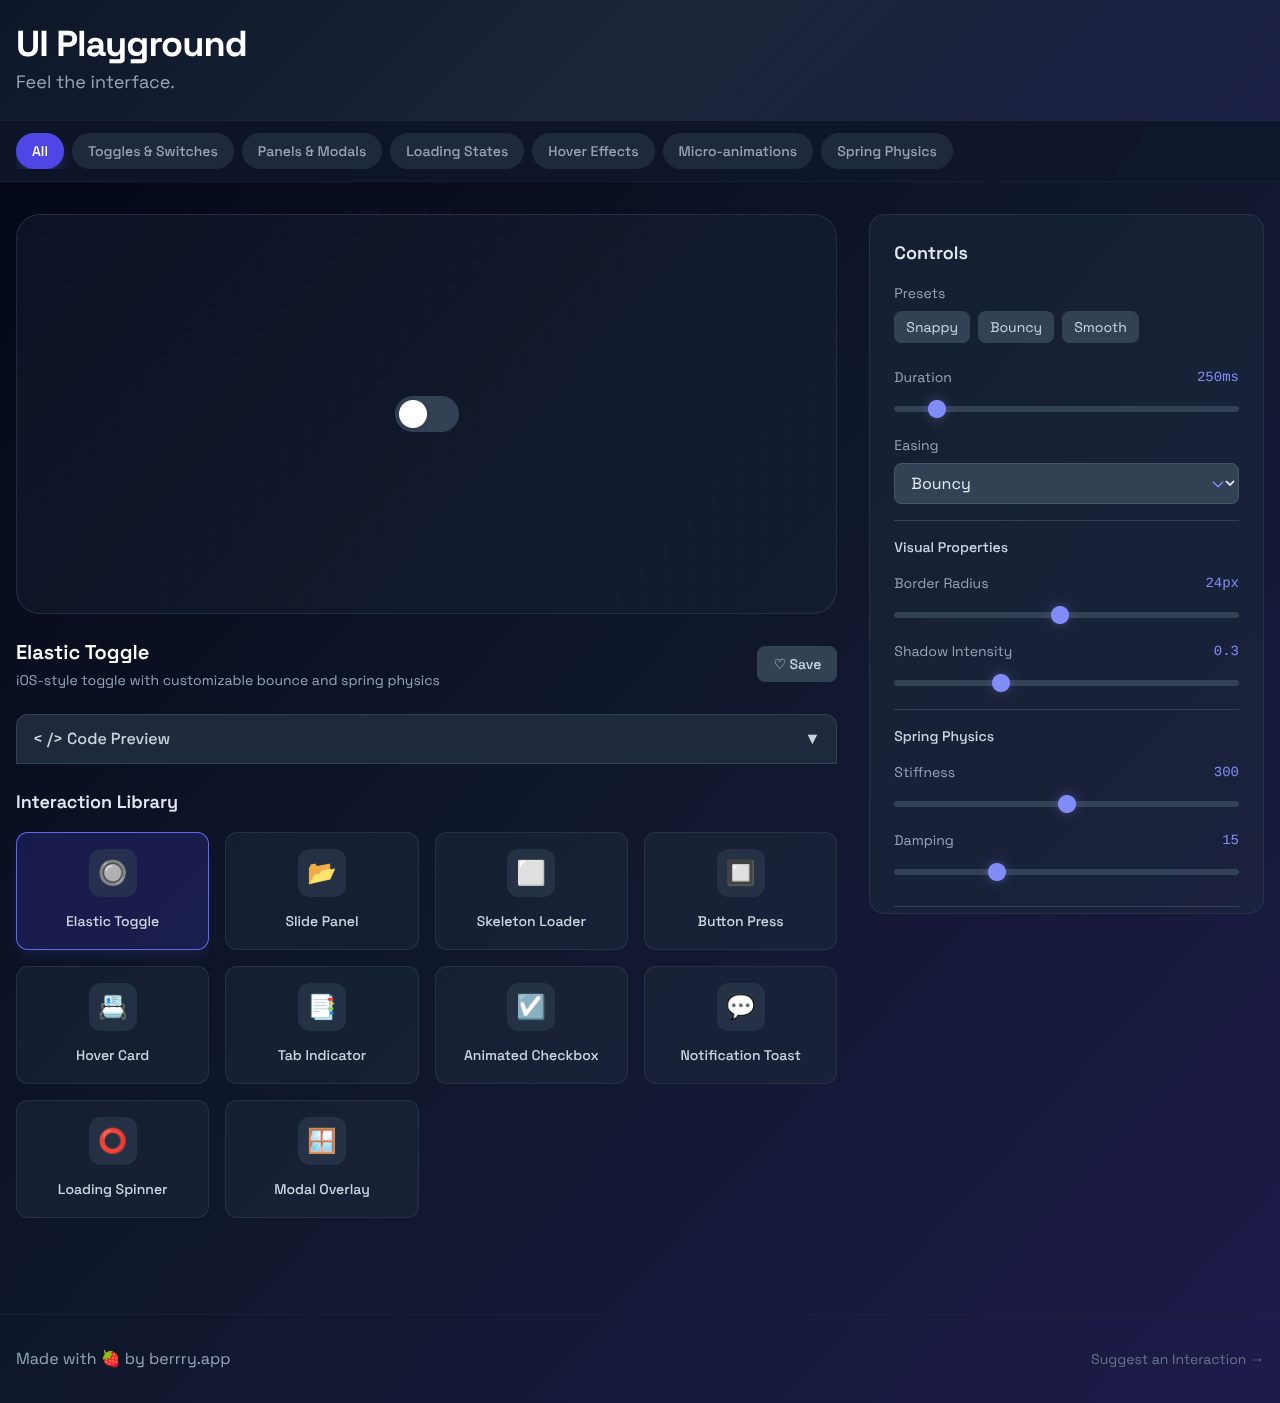Expand the Code Preview section
Screen dimensions: 1280x1403
click(x=426, y=739)
